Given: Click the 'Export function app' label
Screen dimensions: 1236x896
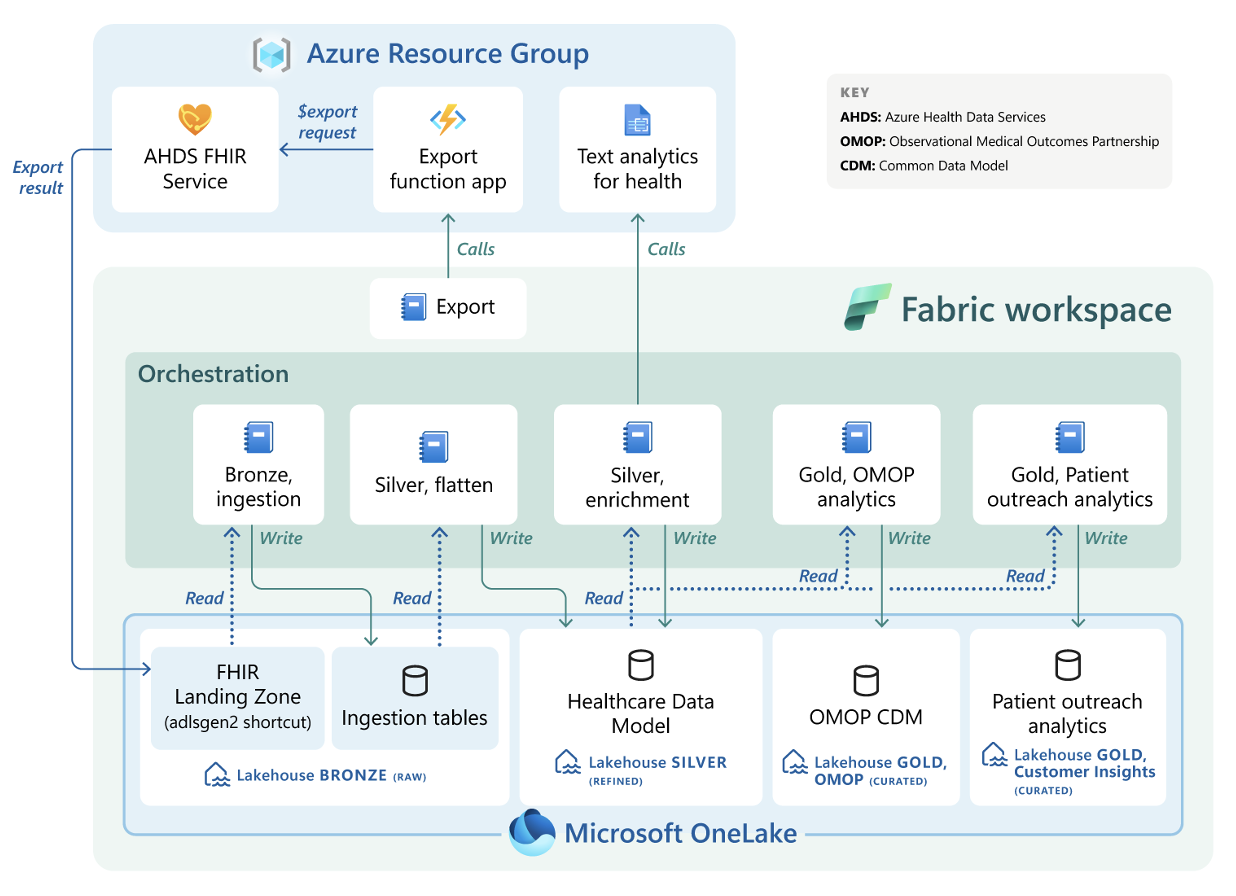Looking at the screenshot, I should [448, 169].
